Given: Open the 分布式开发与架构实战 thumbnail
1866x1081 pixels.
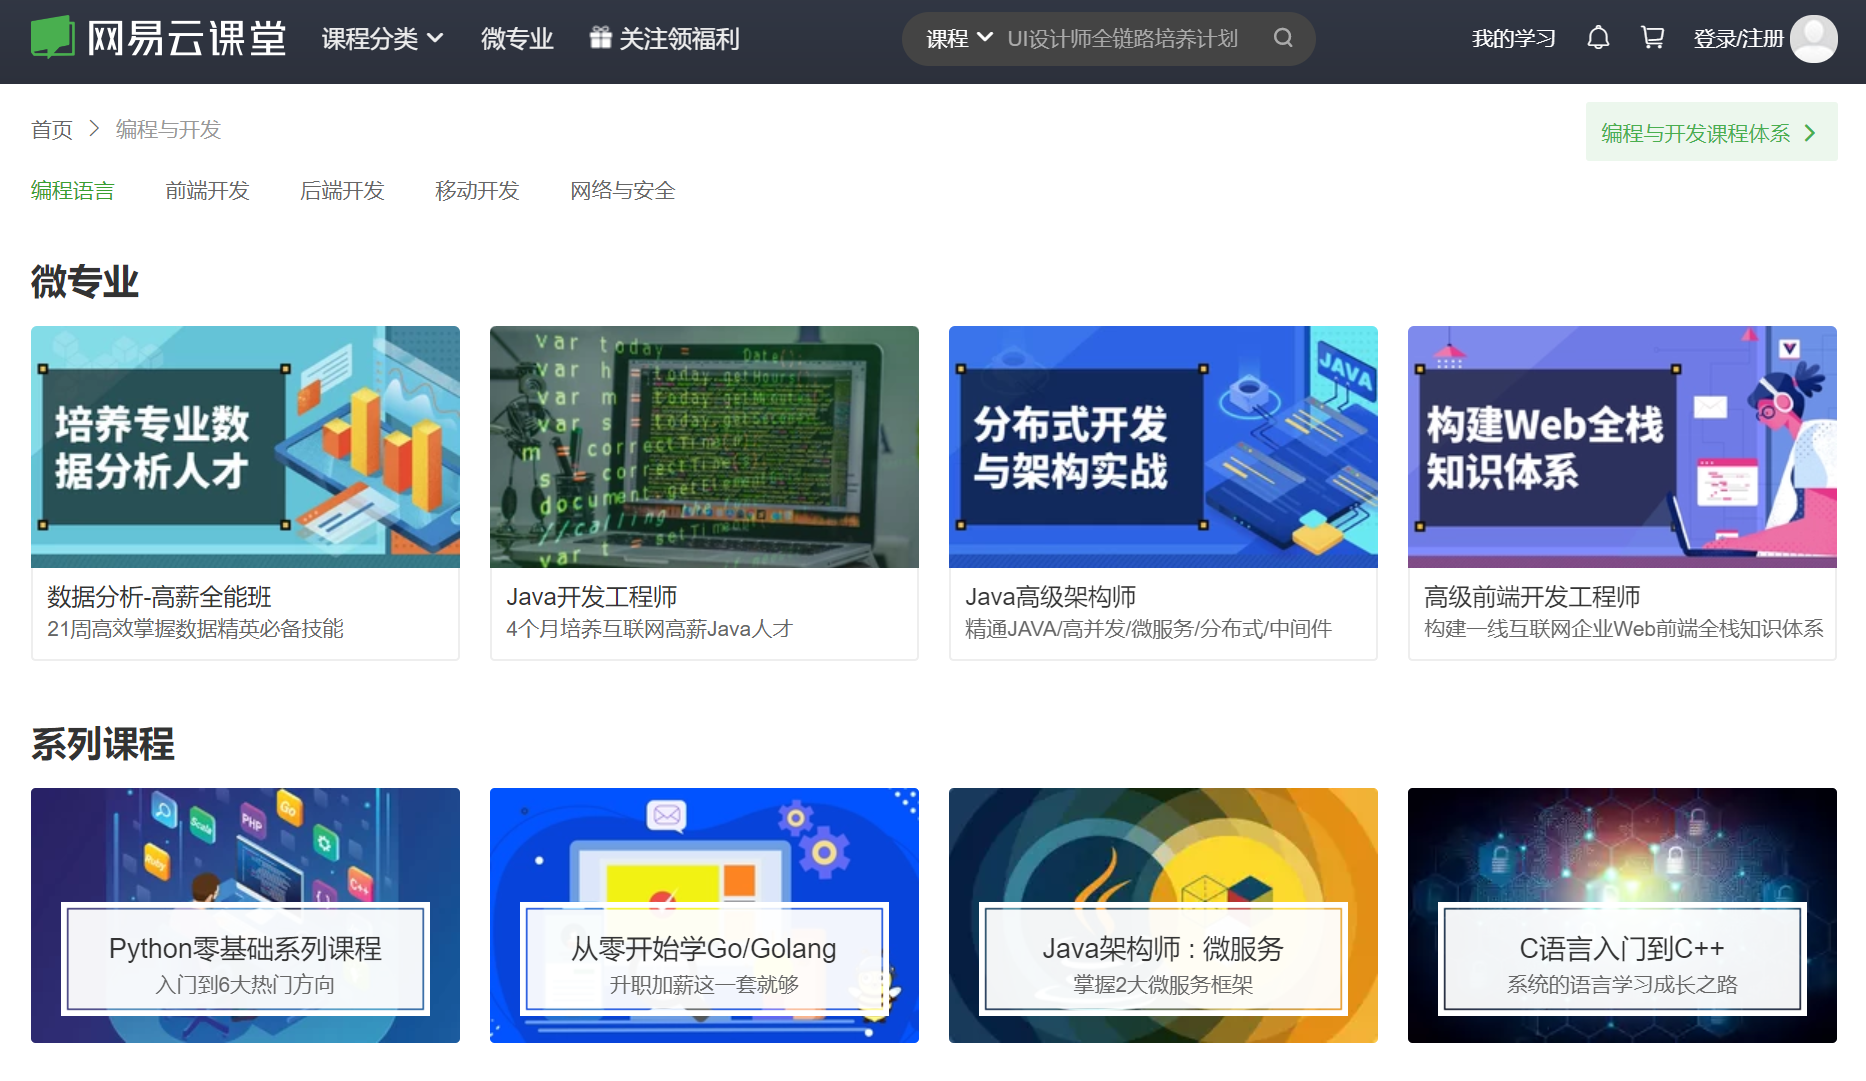Looking at the screenshot, I should (x=1163, y=447).
